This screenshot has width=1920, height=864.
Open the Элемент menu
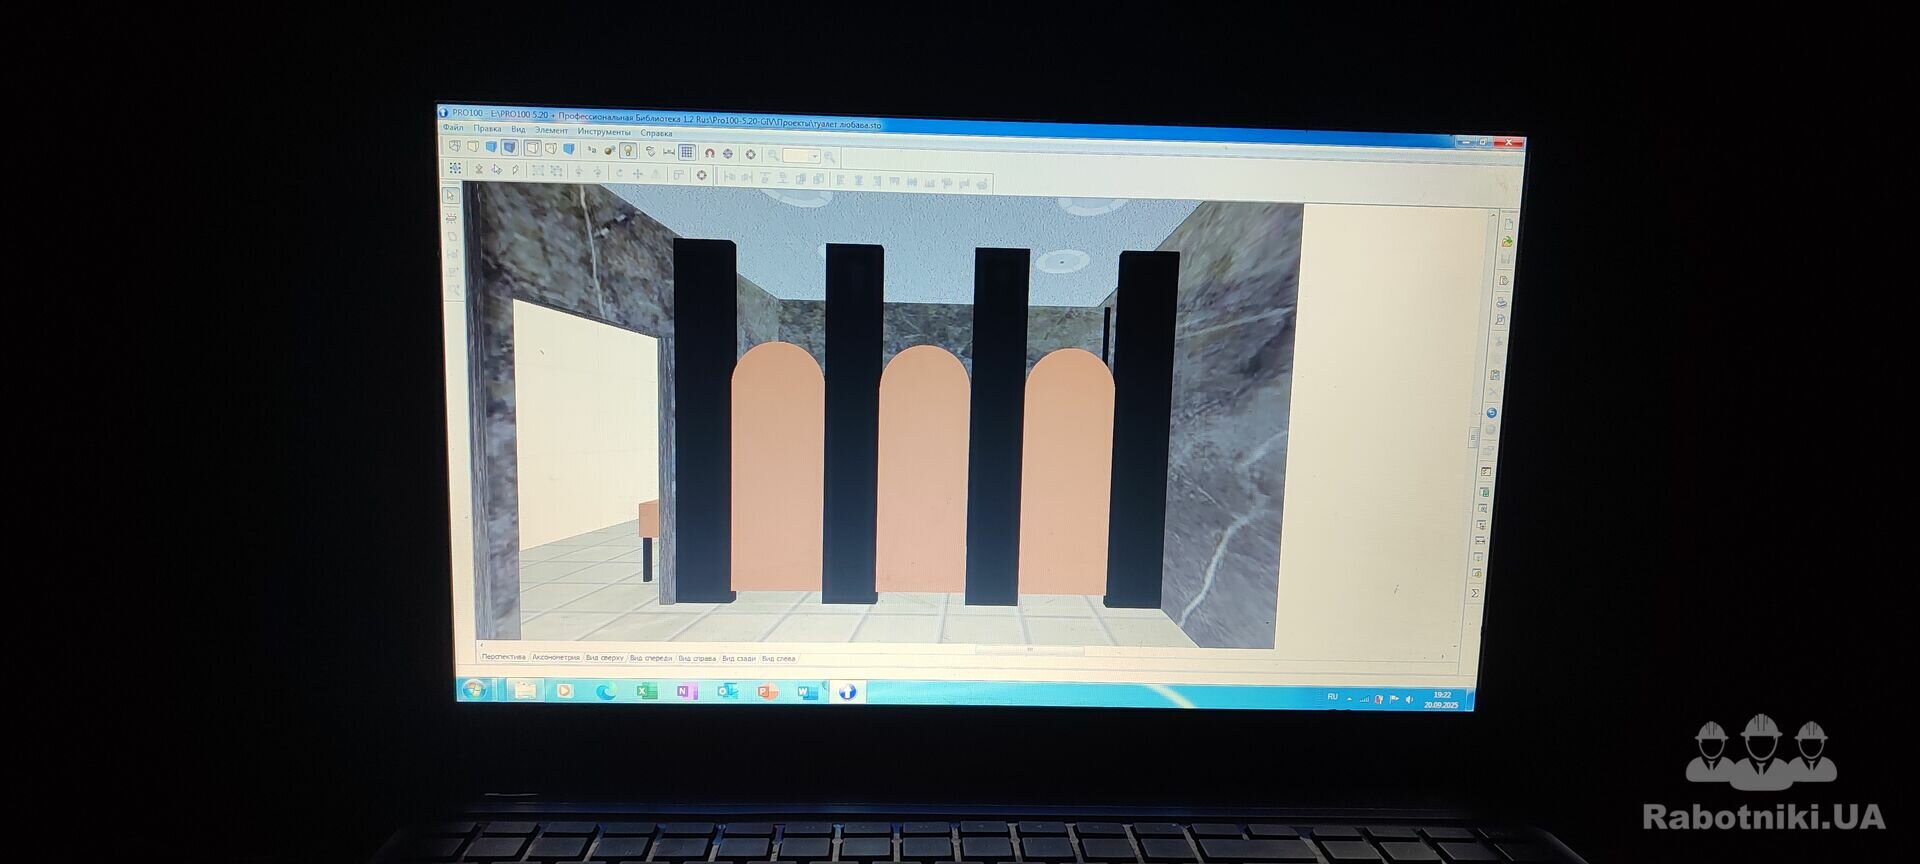pyautogui.click(x=551, y=130)
